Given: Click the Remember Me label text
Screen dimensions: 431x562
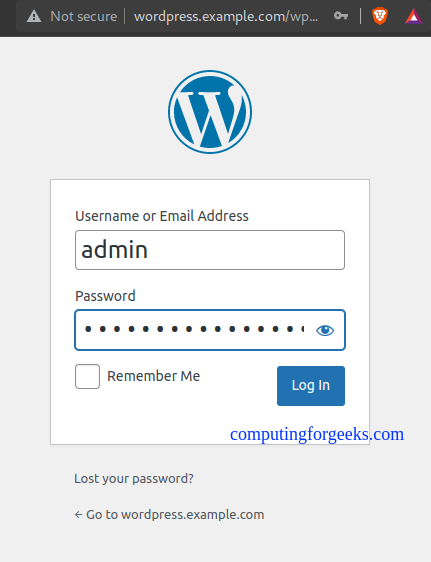Looking at the screenshot, I should point(153,376).
